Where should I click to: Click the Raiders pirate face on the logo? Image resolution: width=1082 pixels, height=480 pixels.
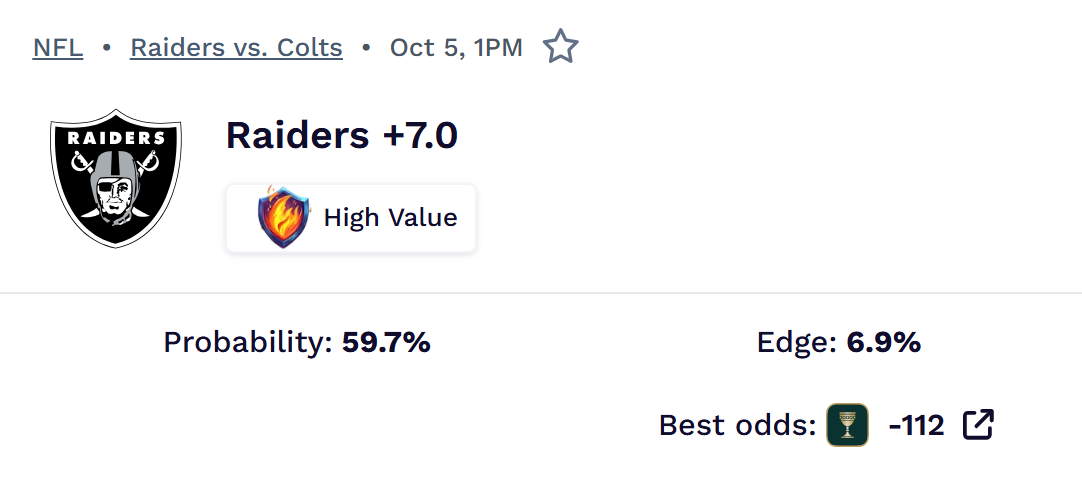tap(116, 186)
